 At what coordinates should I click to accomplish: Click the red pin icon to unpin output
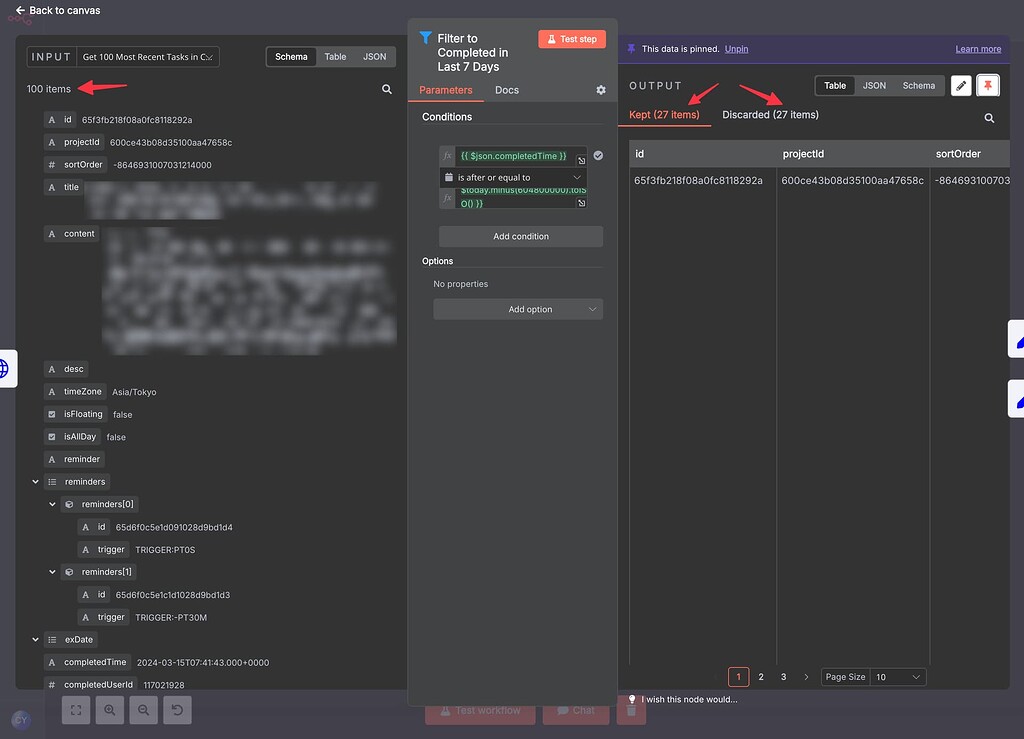988,85
